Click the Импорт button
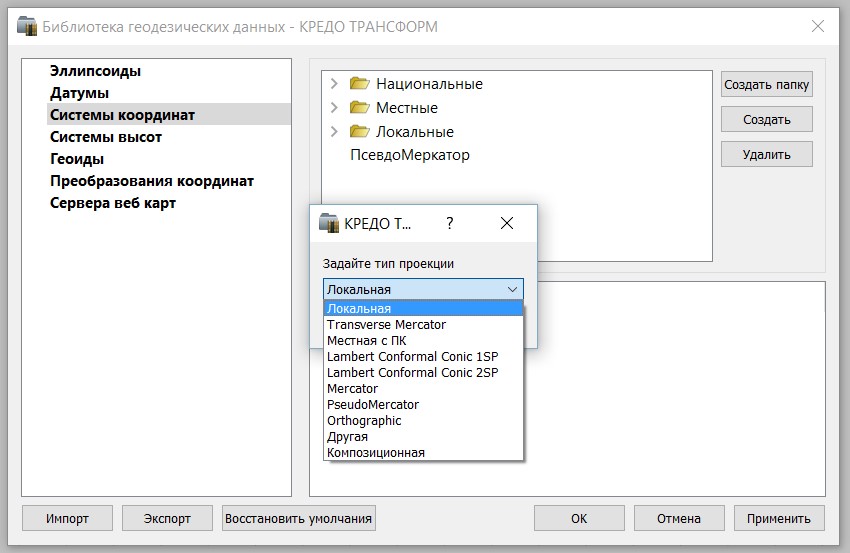Screen dimensions: 850x553 [x=67, y=518]
